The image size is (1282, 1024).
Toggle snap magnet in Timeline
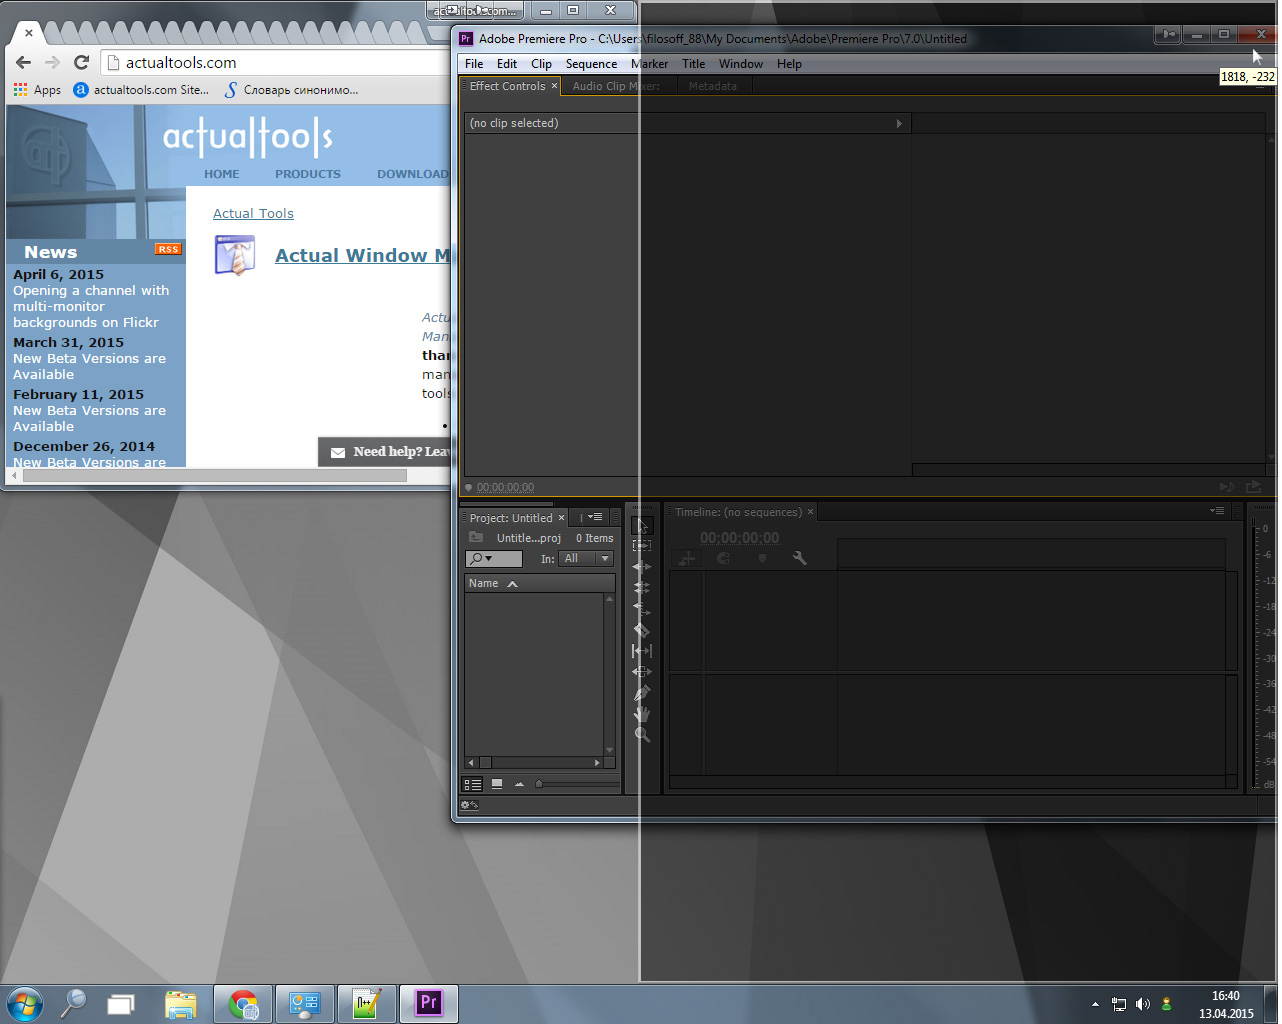[x=723, y=558]
